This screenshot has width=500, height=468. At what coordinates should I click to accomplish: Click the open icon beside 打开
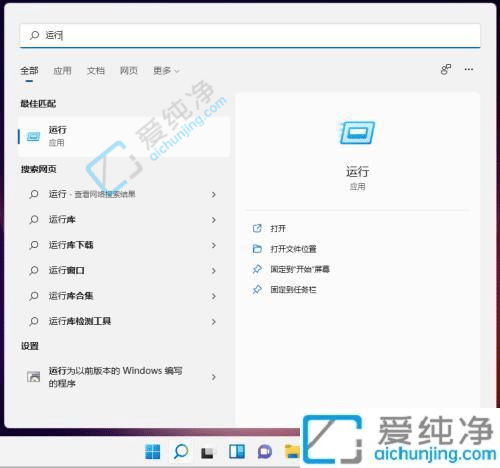click(x=257, y=228)
